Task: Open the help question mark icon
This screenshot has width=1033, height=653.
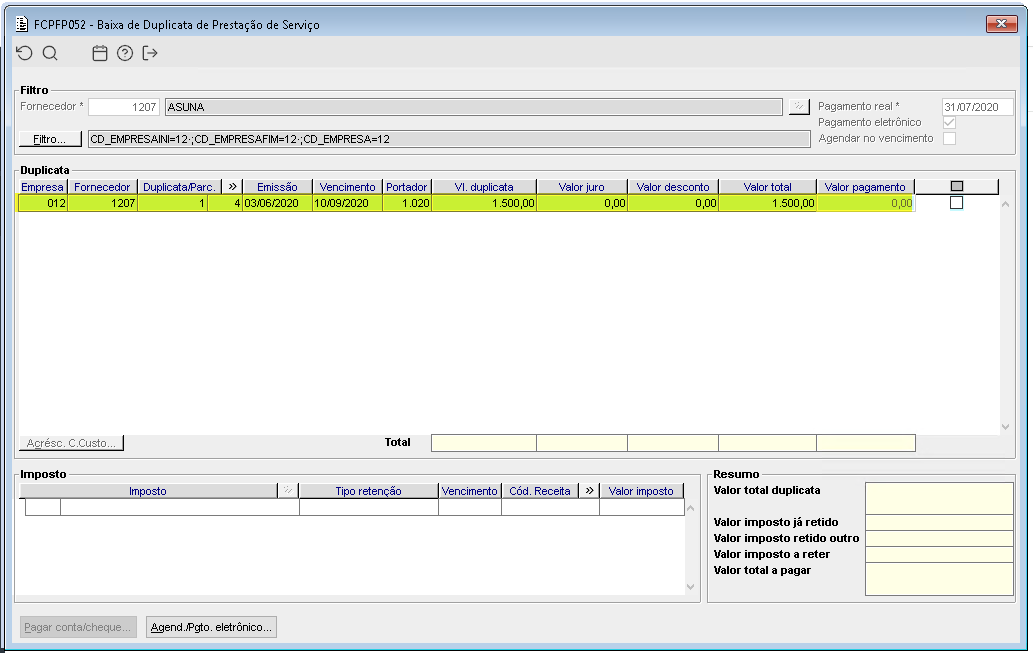Action: (125, 53)
